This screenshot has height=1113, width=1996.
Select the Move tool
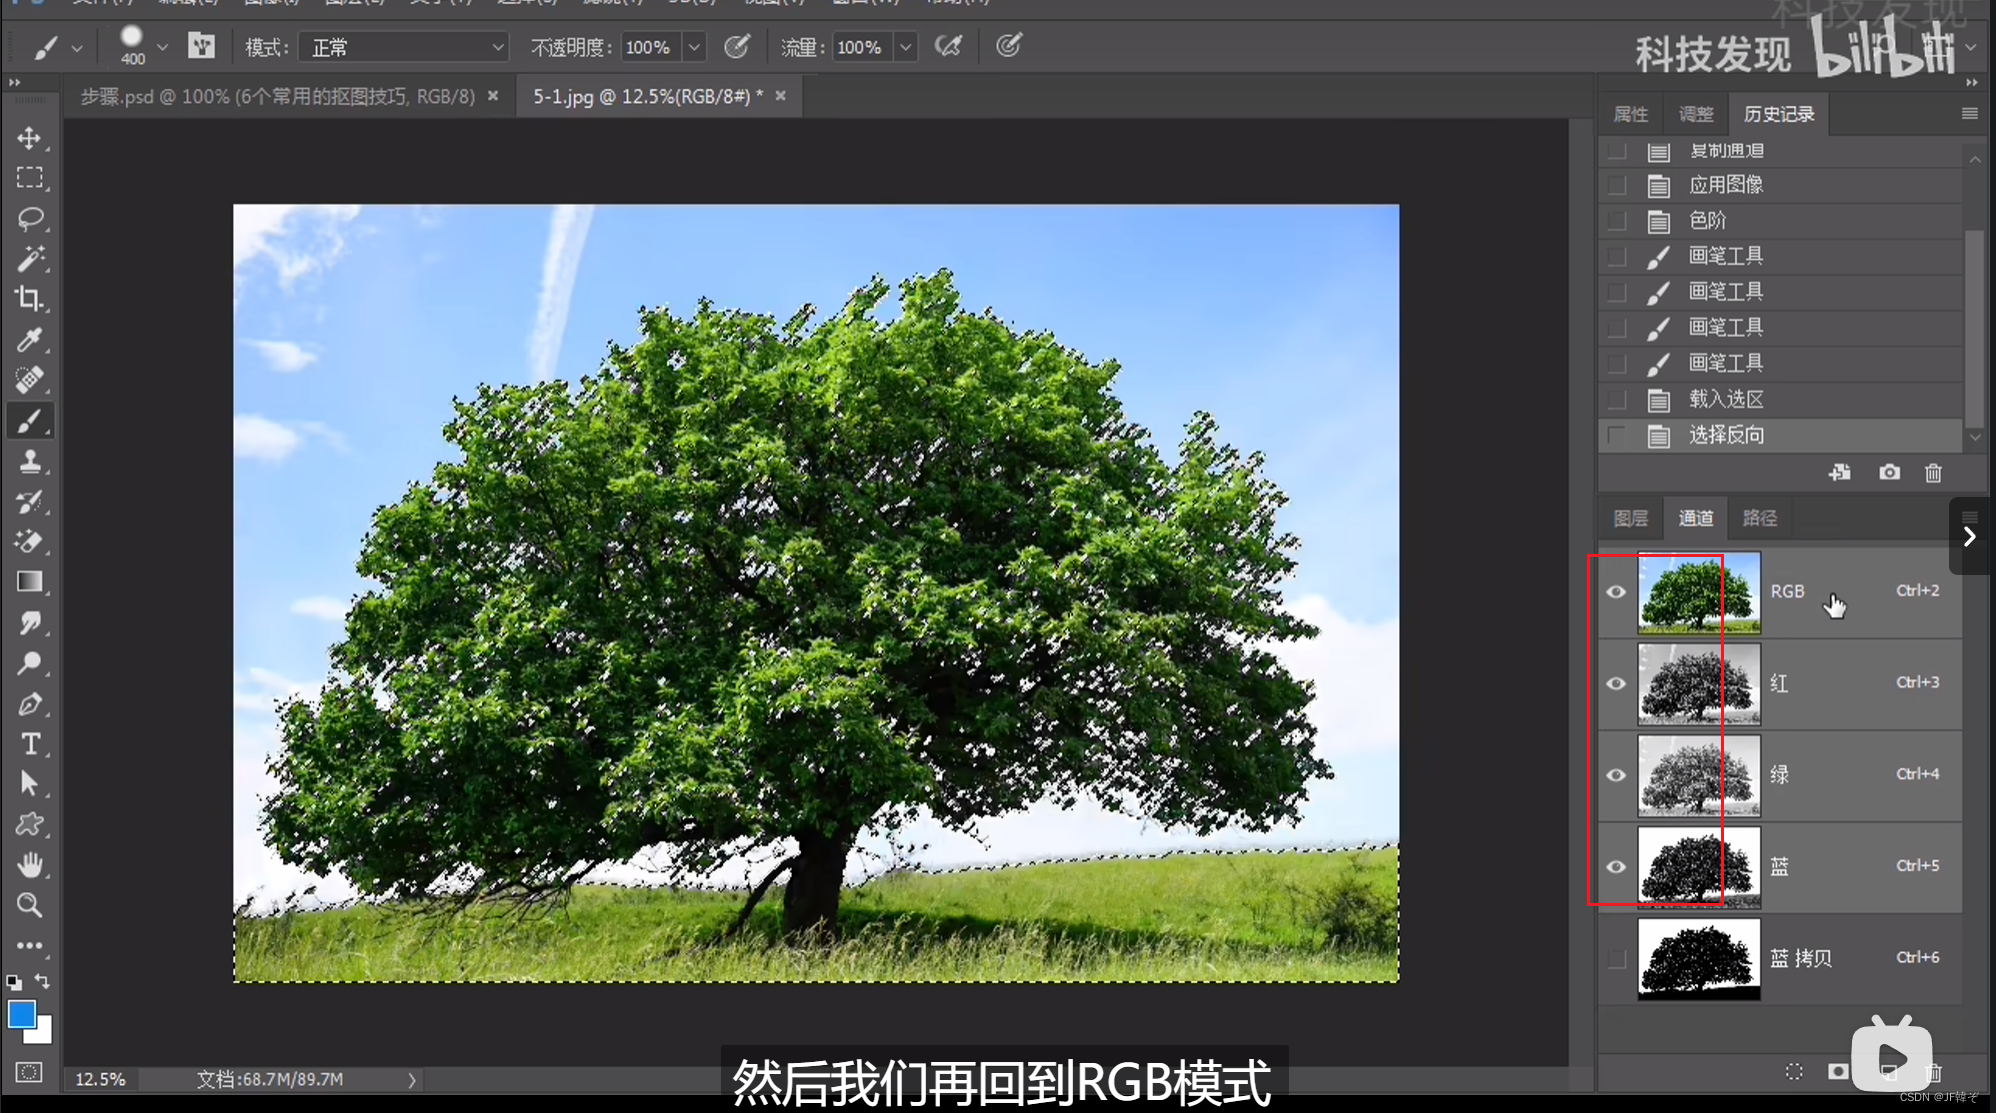[x=29, y=138]
